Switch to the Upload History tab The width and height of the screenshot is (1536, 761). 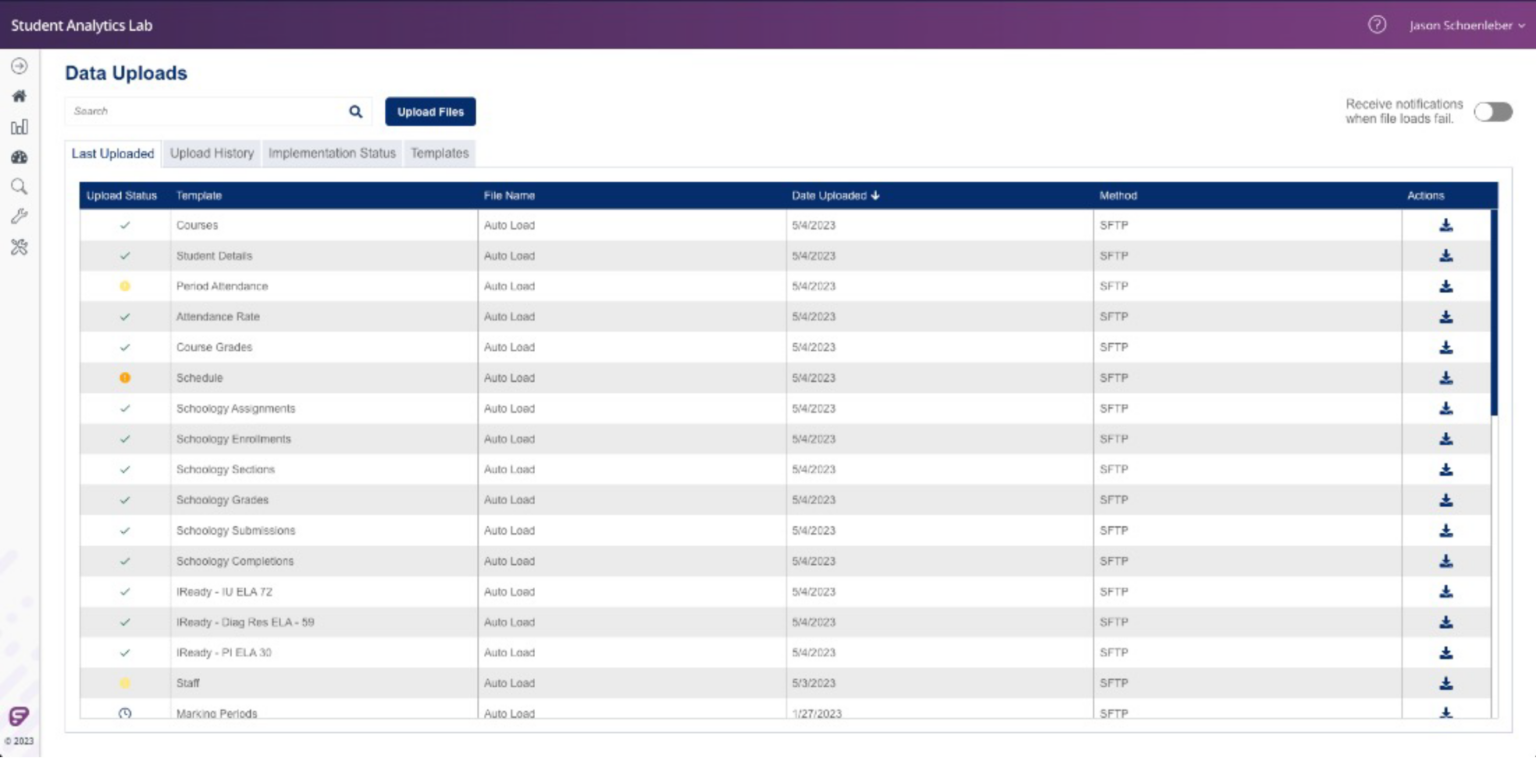tap(212, 154)
